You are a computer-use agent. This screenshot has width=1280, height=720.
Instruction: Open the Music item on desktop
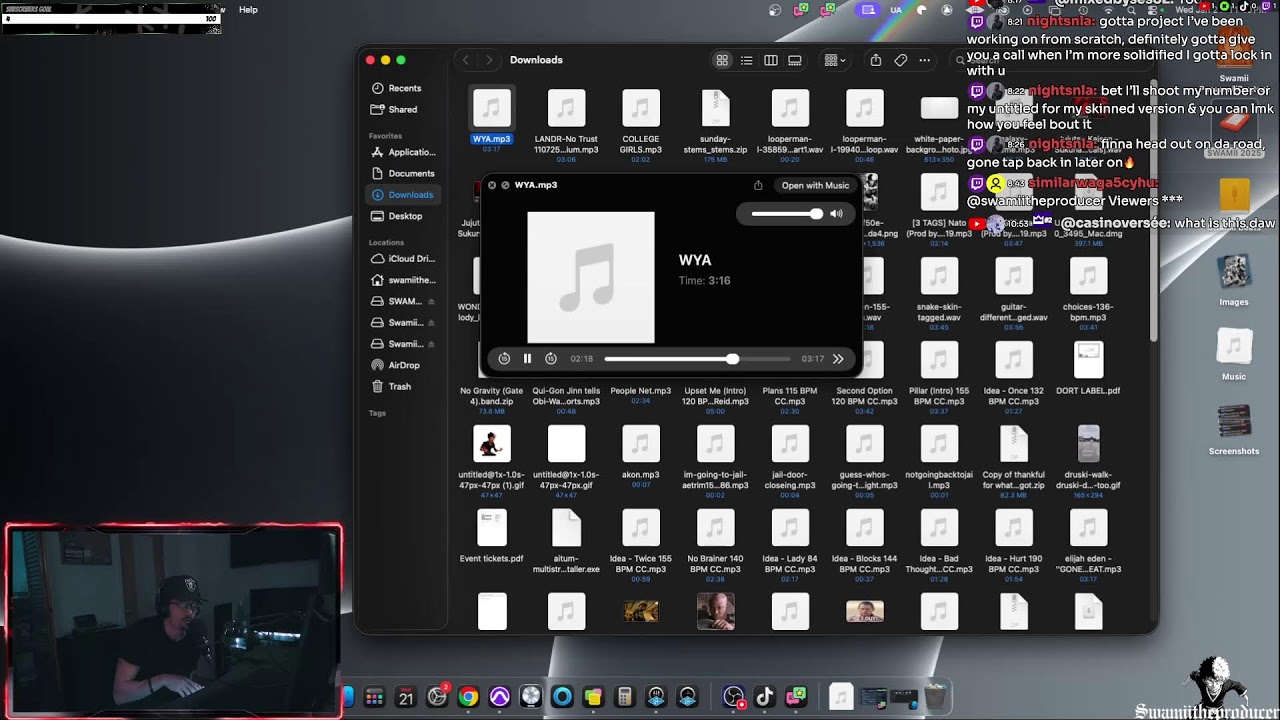1234,354
